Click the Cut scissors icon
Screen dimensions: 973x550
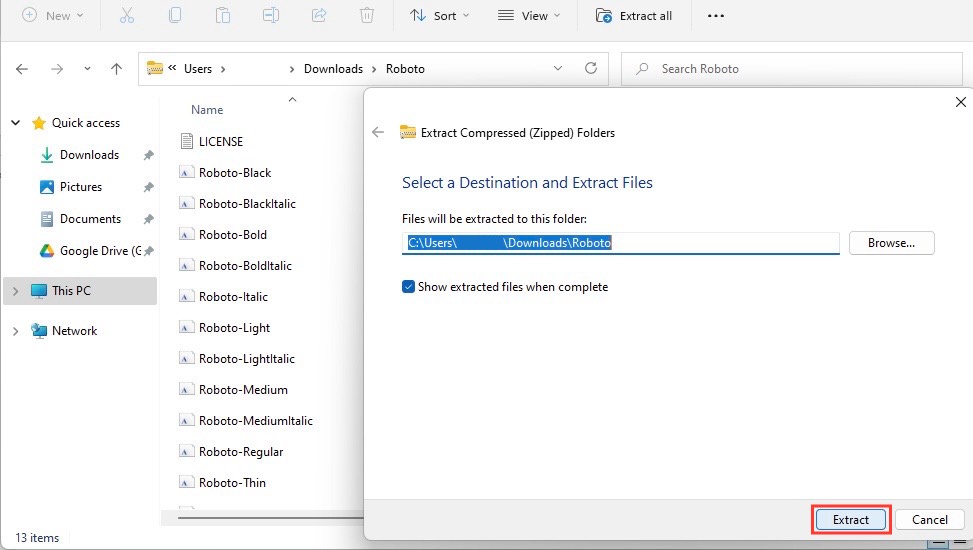[127, 16]
